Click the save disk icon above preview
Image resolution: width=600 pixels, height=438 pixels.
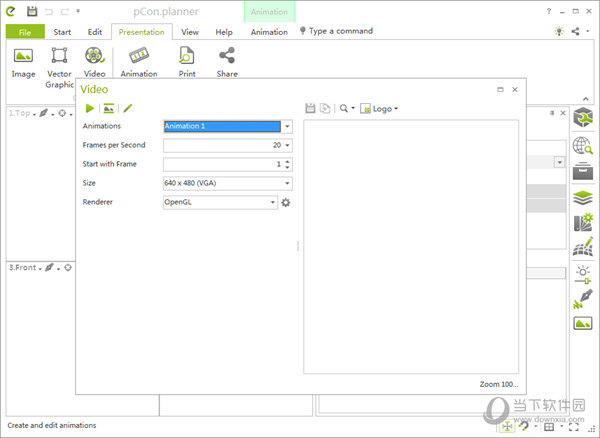pyautogui.click(x=310, y=109)
